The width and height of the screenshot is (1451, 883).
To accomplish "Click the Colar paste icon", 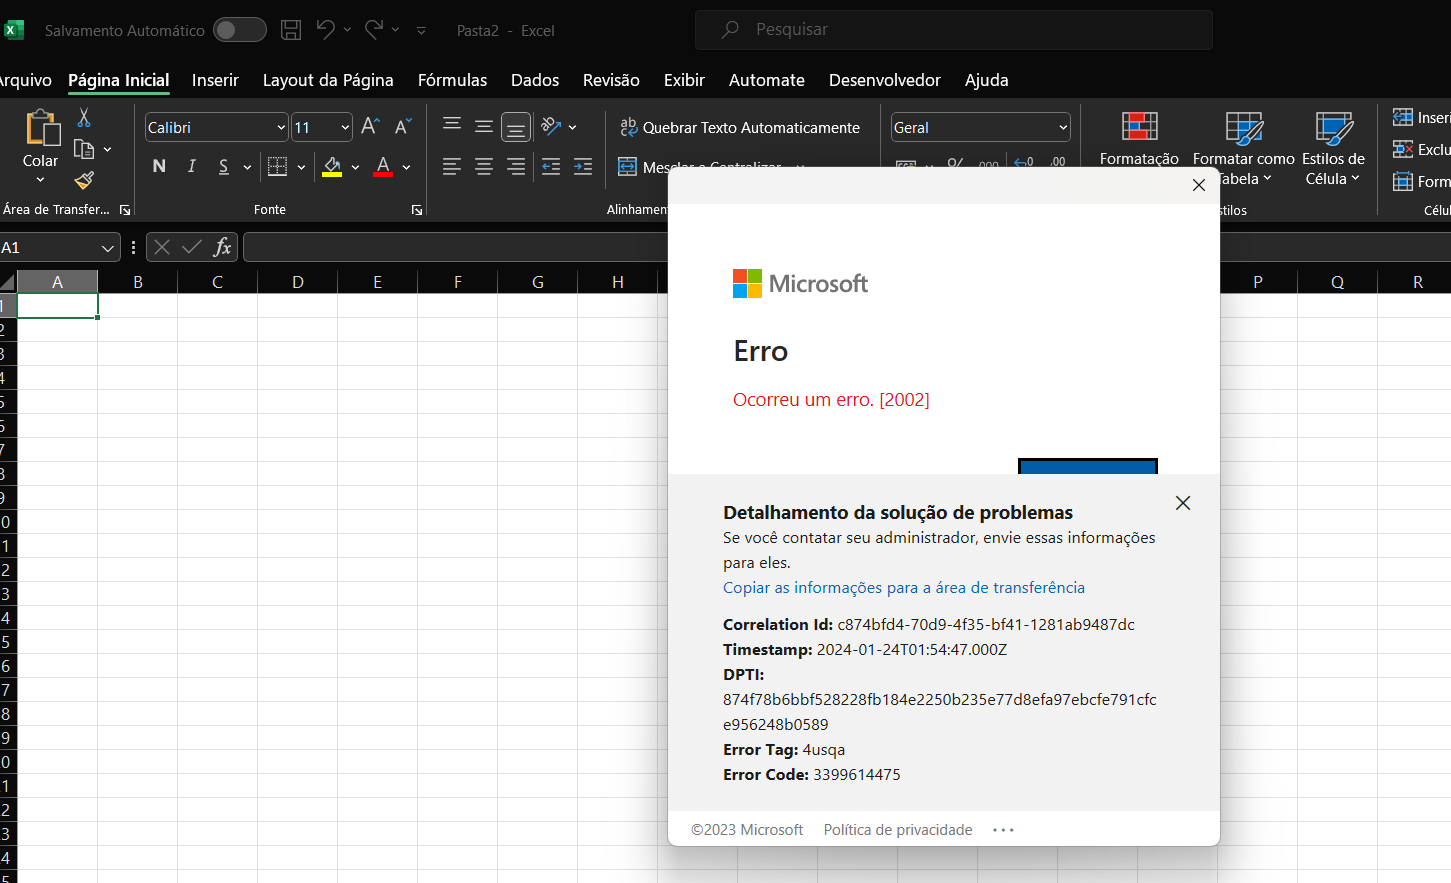I will (42, 128).
